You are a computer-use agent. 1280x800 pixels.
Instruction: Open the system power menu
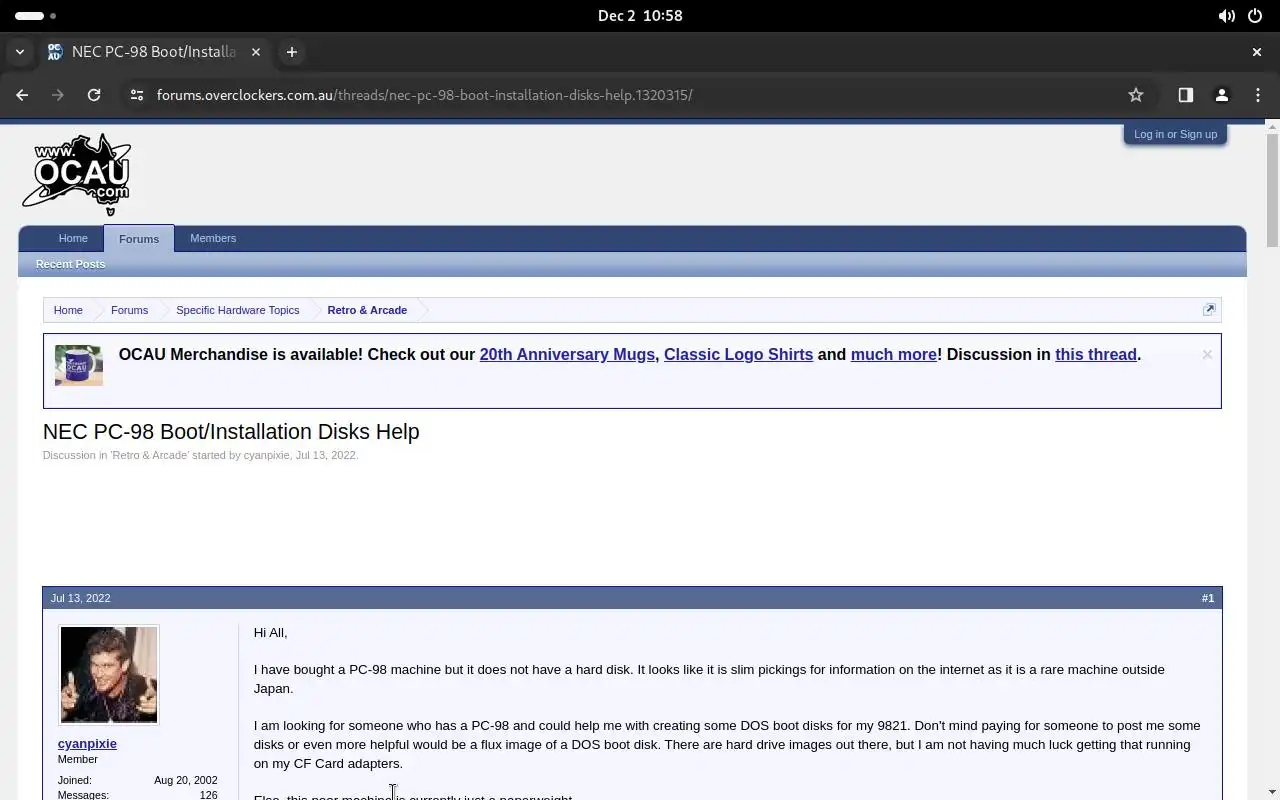pos(1256,16)
